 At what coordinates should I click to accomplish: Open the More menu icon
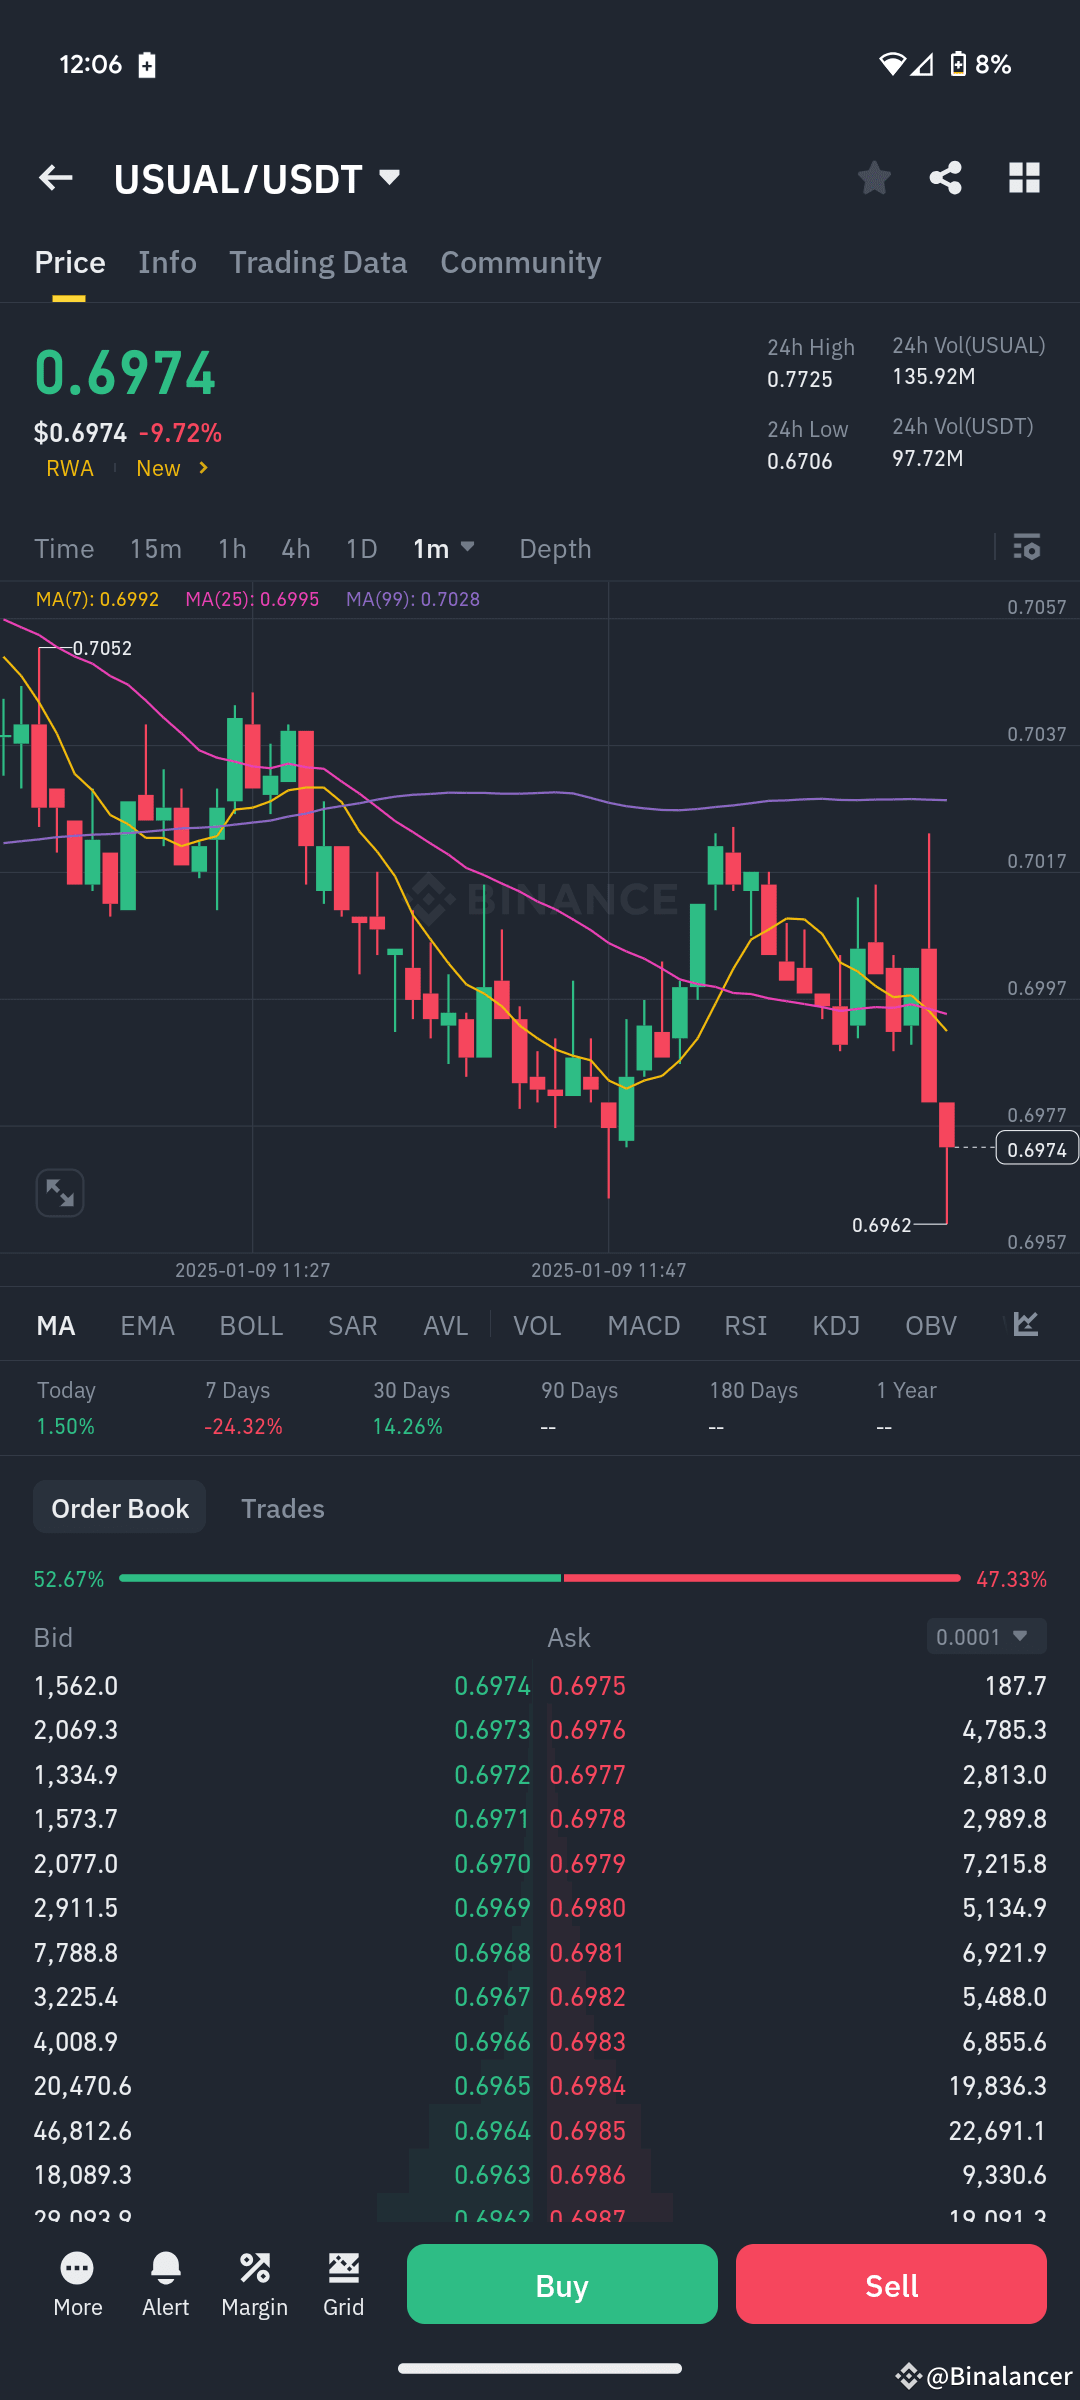(x=77, y=2284)
